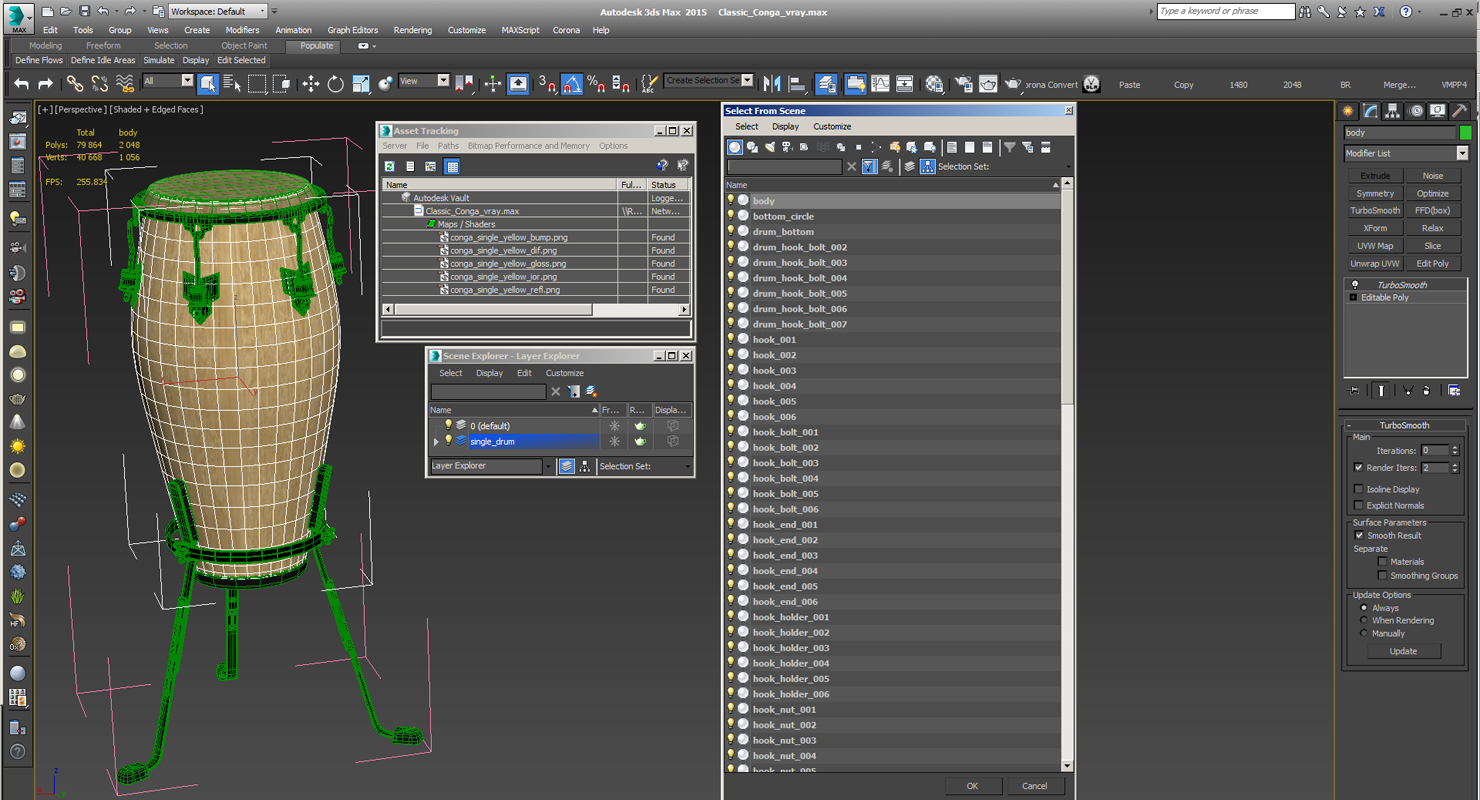Toggle Smooth Result checkbox
Viewport: 1480px width, 800px height.
pyautogui.click(x=1358, y=536)
